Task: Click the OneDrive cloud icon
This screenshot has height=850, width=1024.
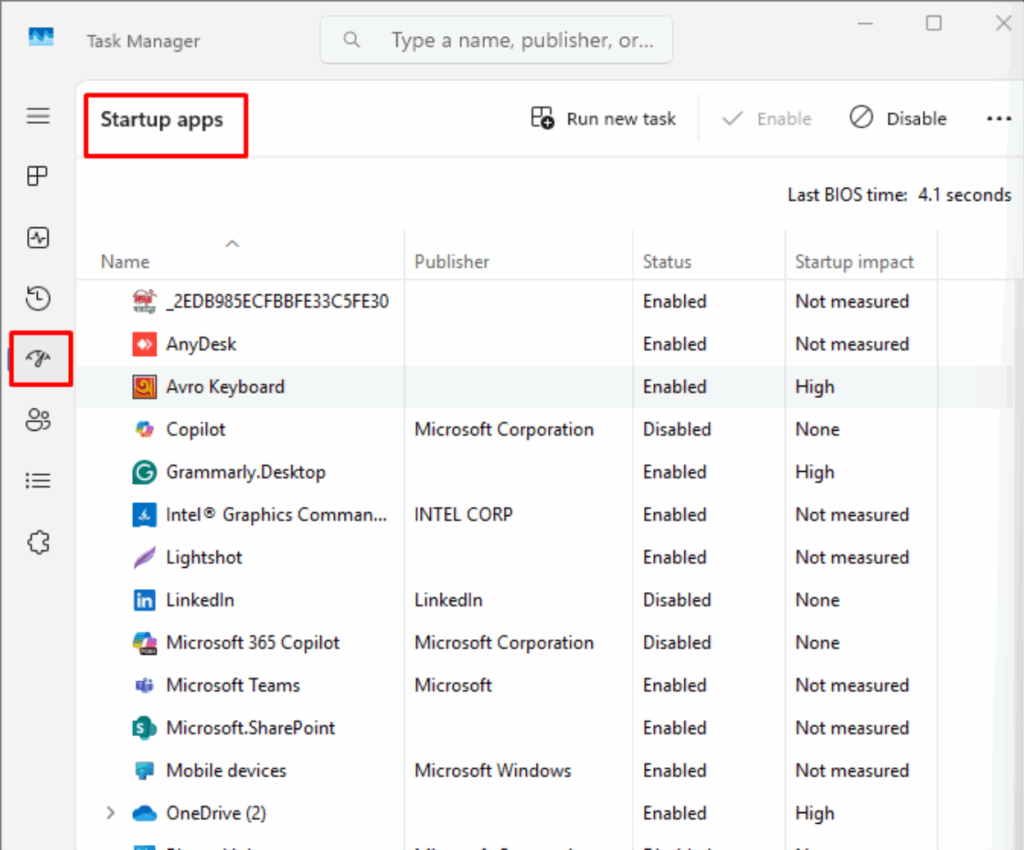Action: tap(144, 813)
